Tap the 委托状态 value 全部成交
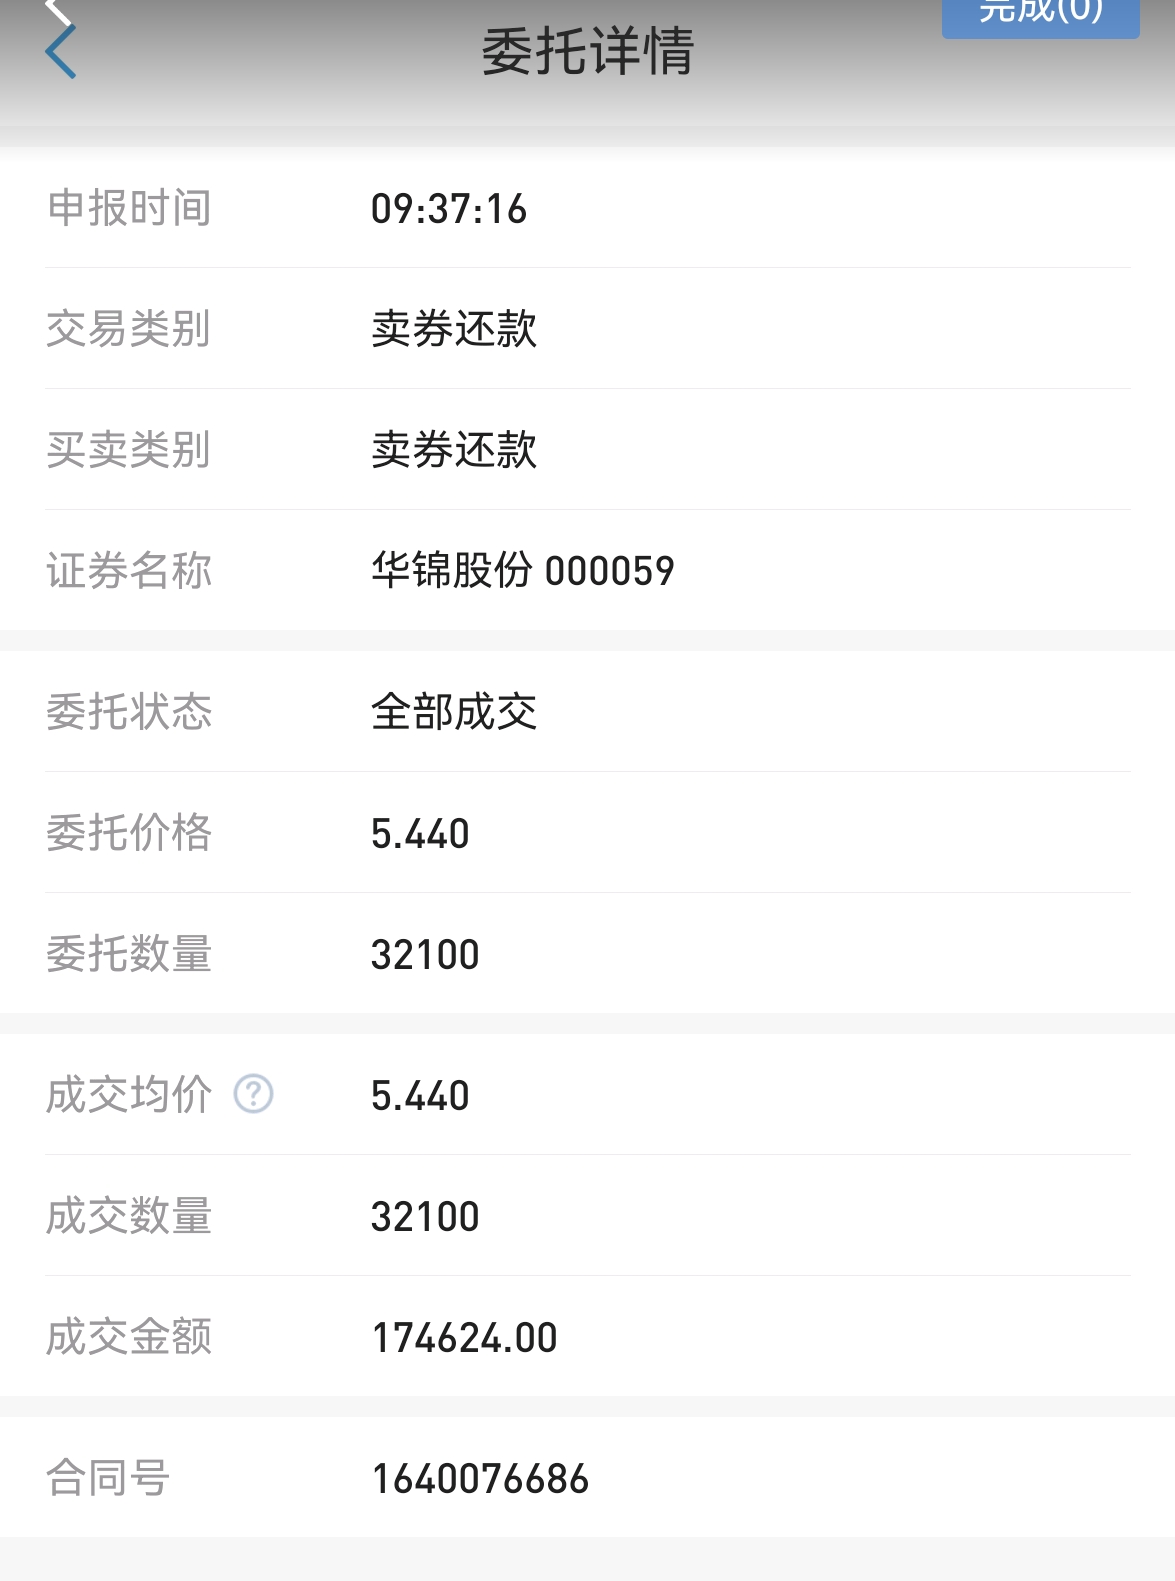This screenshot has width=1175, height=1581. click(x=454, y=712)
